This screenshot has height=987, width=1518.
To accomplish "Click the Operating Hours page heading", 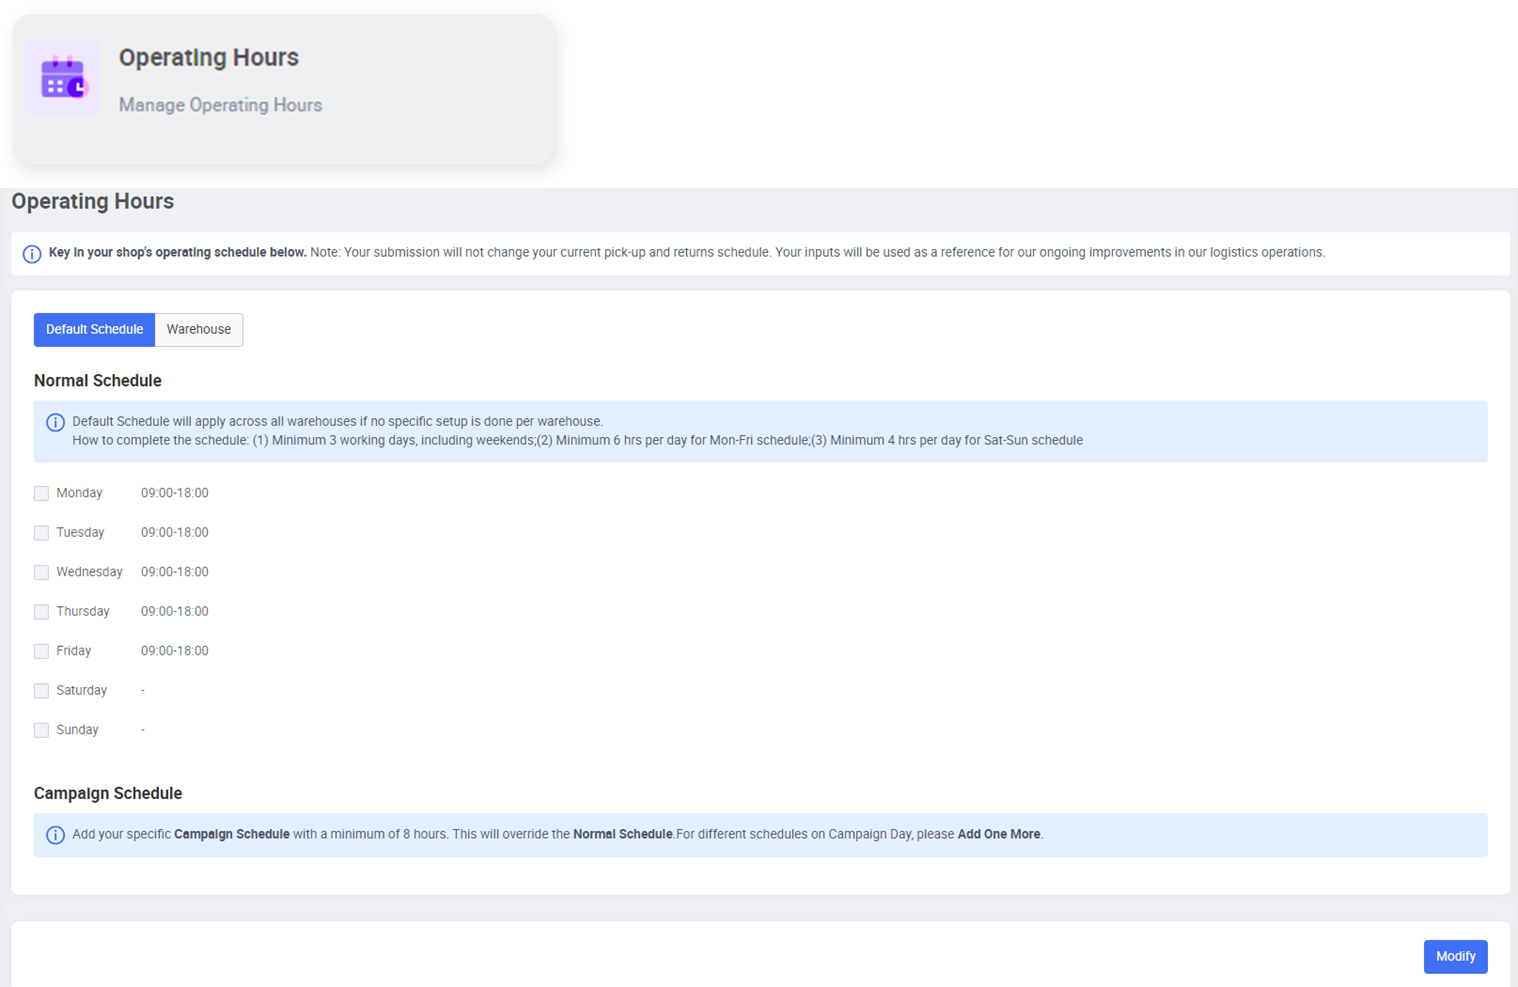I will click(x=93, y=201).
